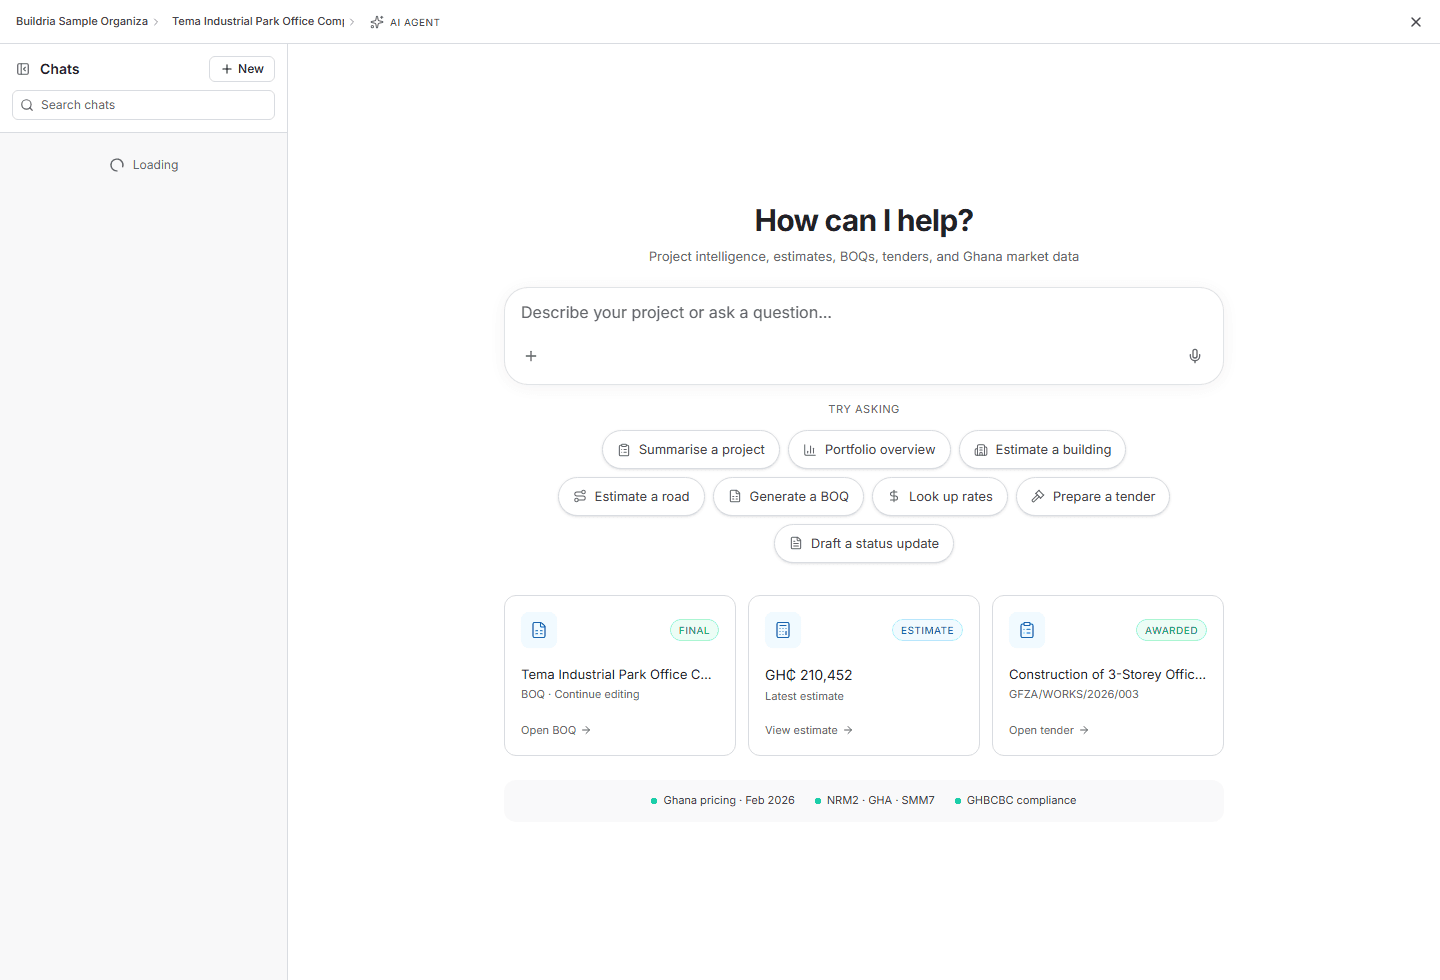Click the prompt text box
1440x980 pixels.
tap(864, 313)
